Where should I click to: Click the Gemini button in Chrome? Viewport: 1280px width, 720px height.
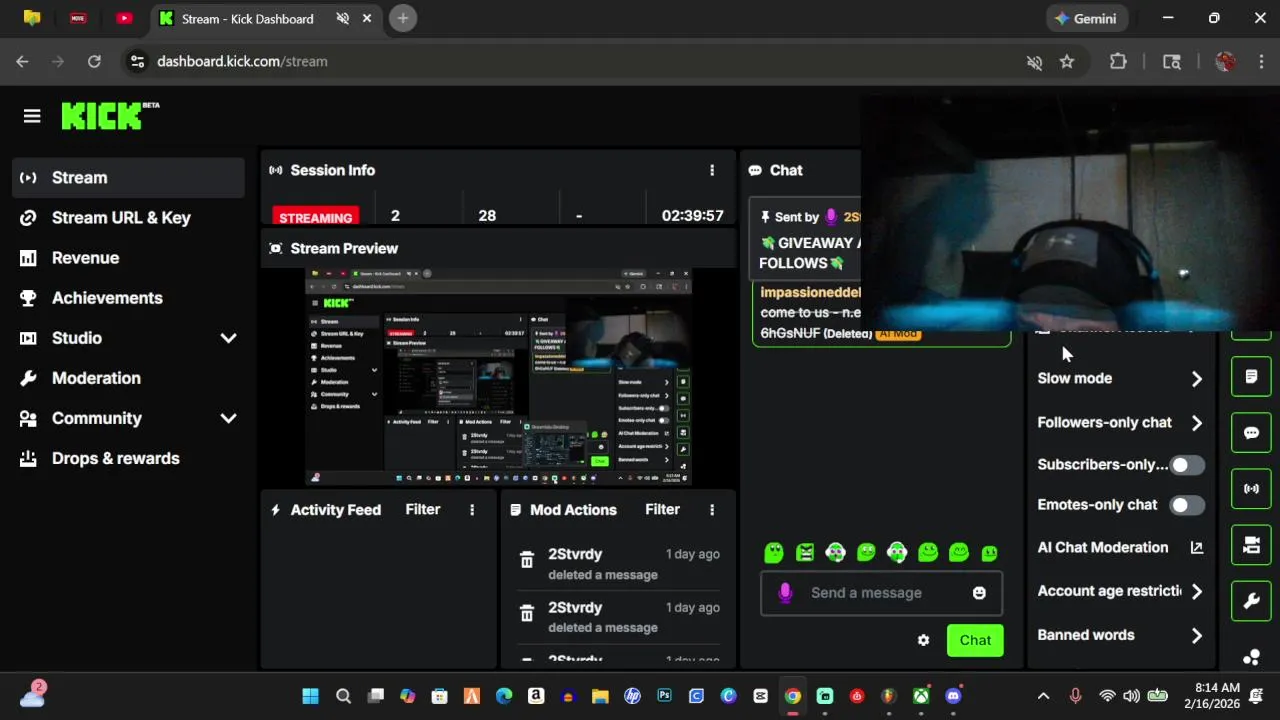pyautogui.click(x=1087, y=18)
